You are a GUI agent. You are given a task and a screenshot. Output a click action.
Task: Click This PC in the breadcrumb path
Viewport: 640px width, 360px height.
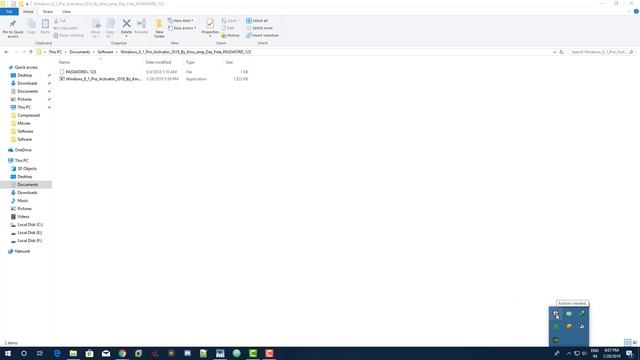click(x=55, y=52)
